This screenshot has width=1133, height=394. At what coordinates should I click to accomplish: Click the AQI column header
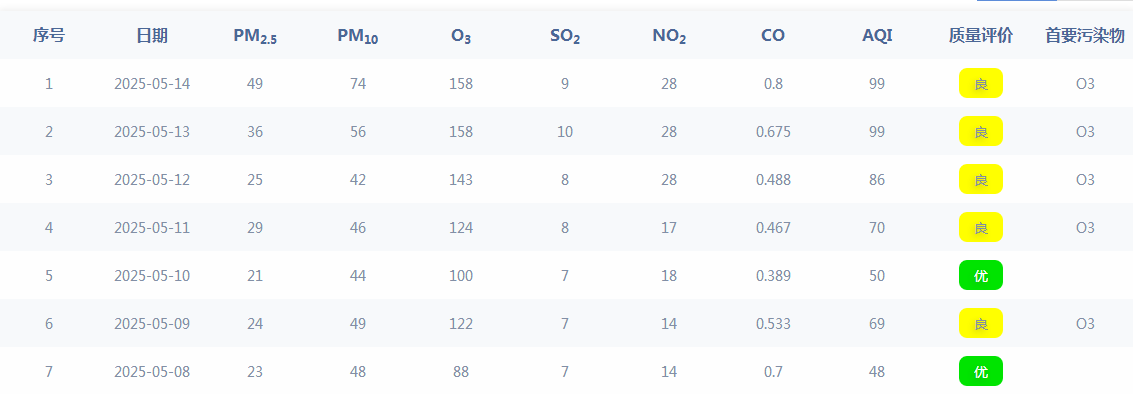point(877,35)
